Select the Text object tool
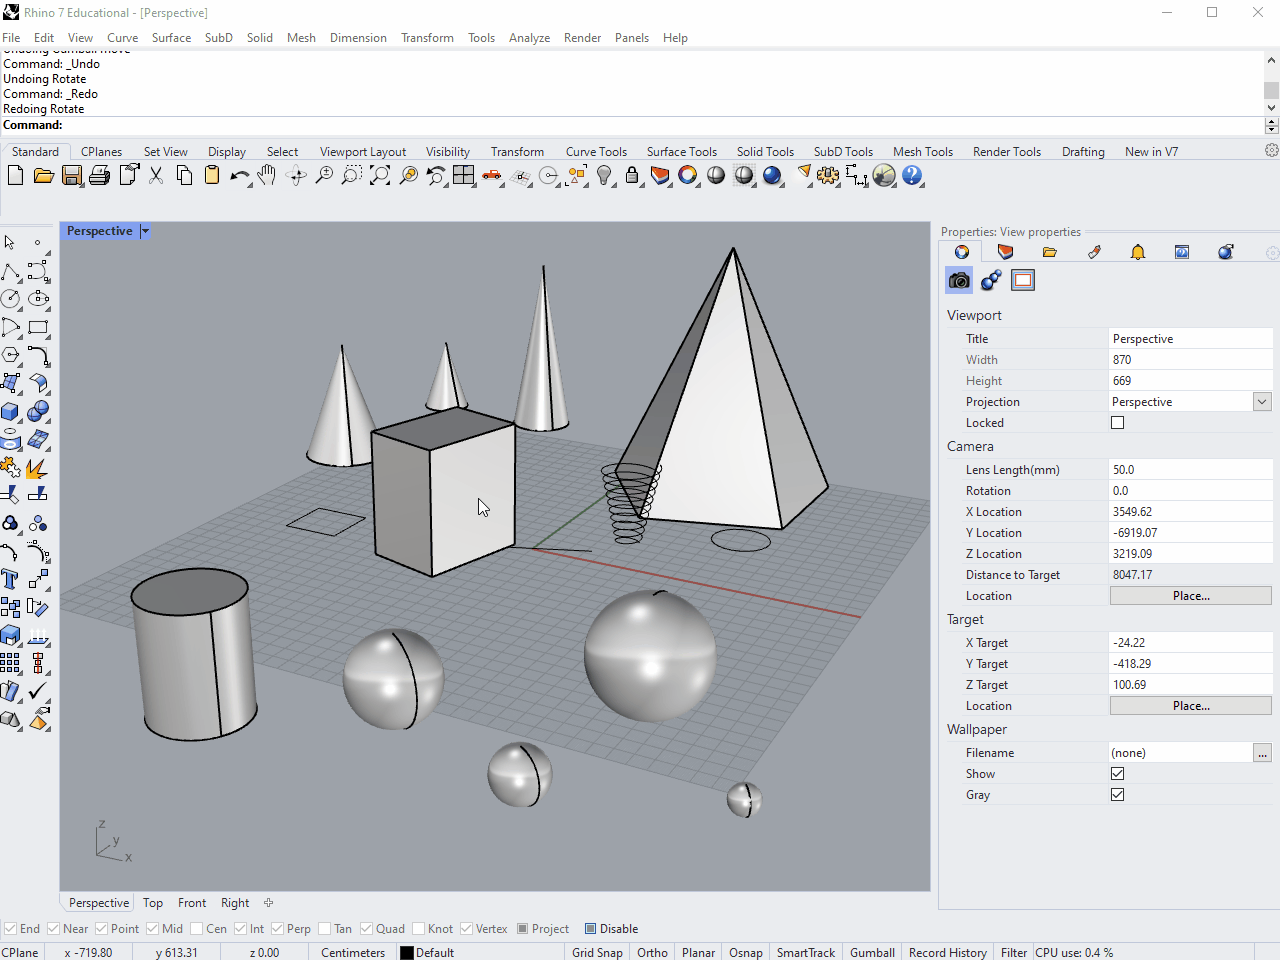The image size is (1280, 960). [x=11, y=579]
